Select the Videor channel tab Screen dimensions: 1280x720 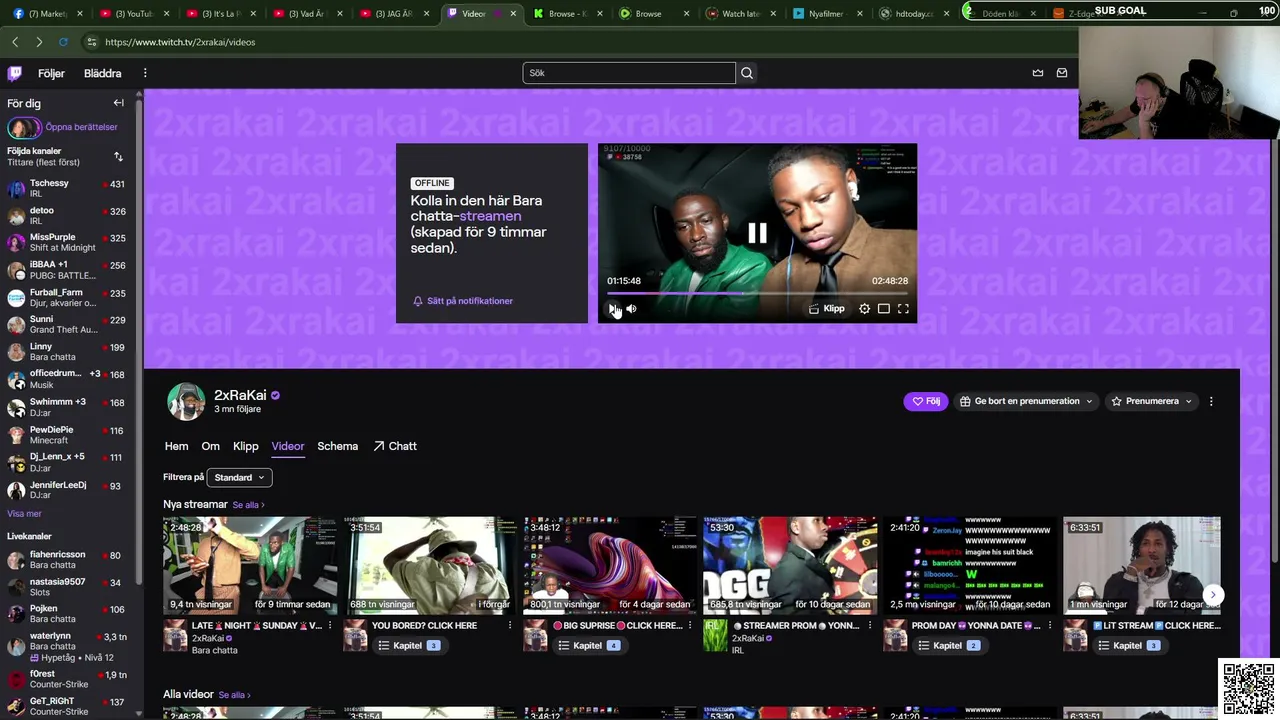288,446
